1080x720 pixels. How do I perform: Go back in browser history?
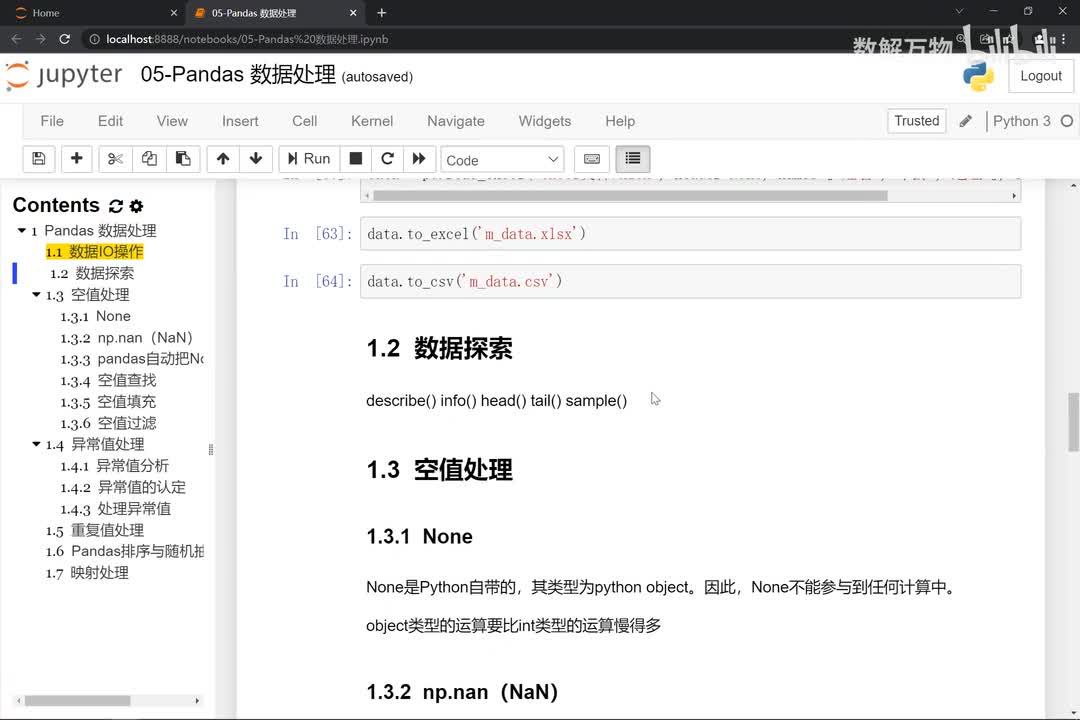tap(17, 39)
